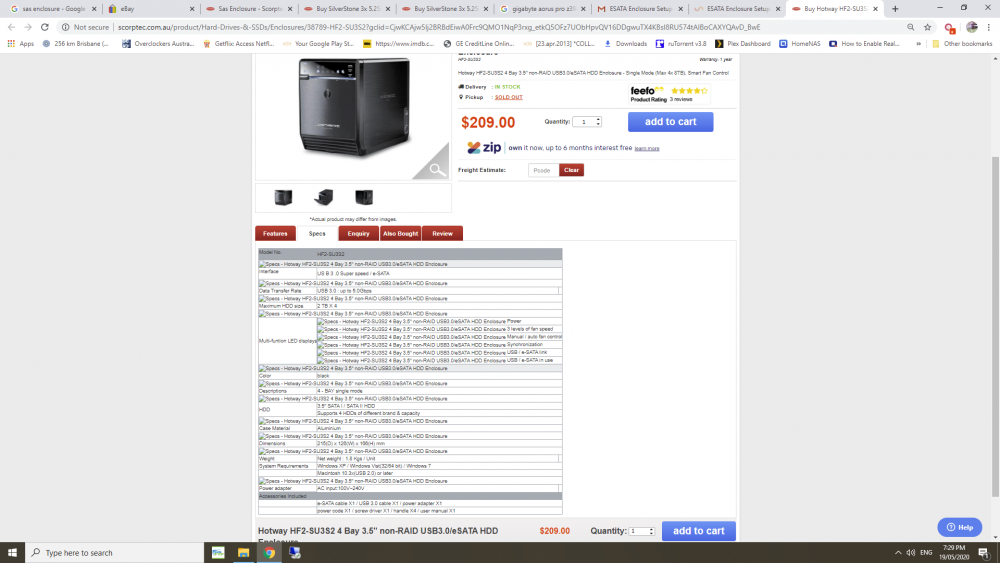
Task: Open the Downloads bookmark
Action: 626,44
